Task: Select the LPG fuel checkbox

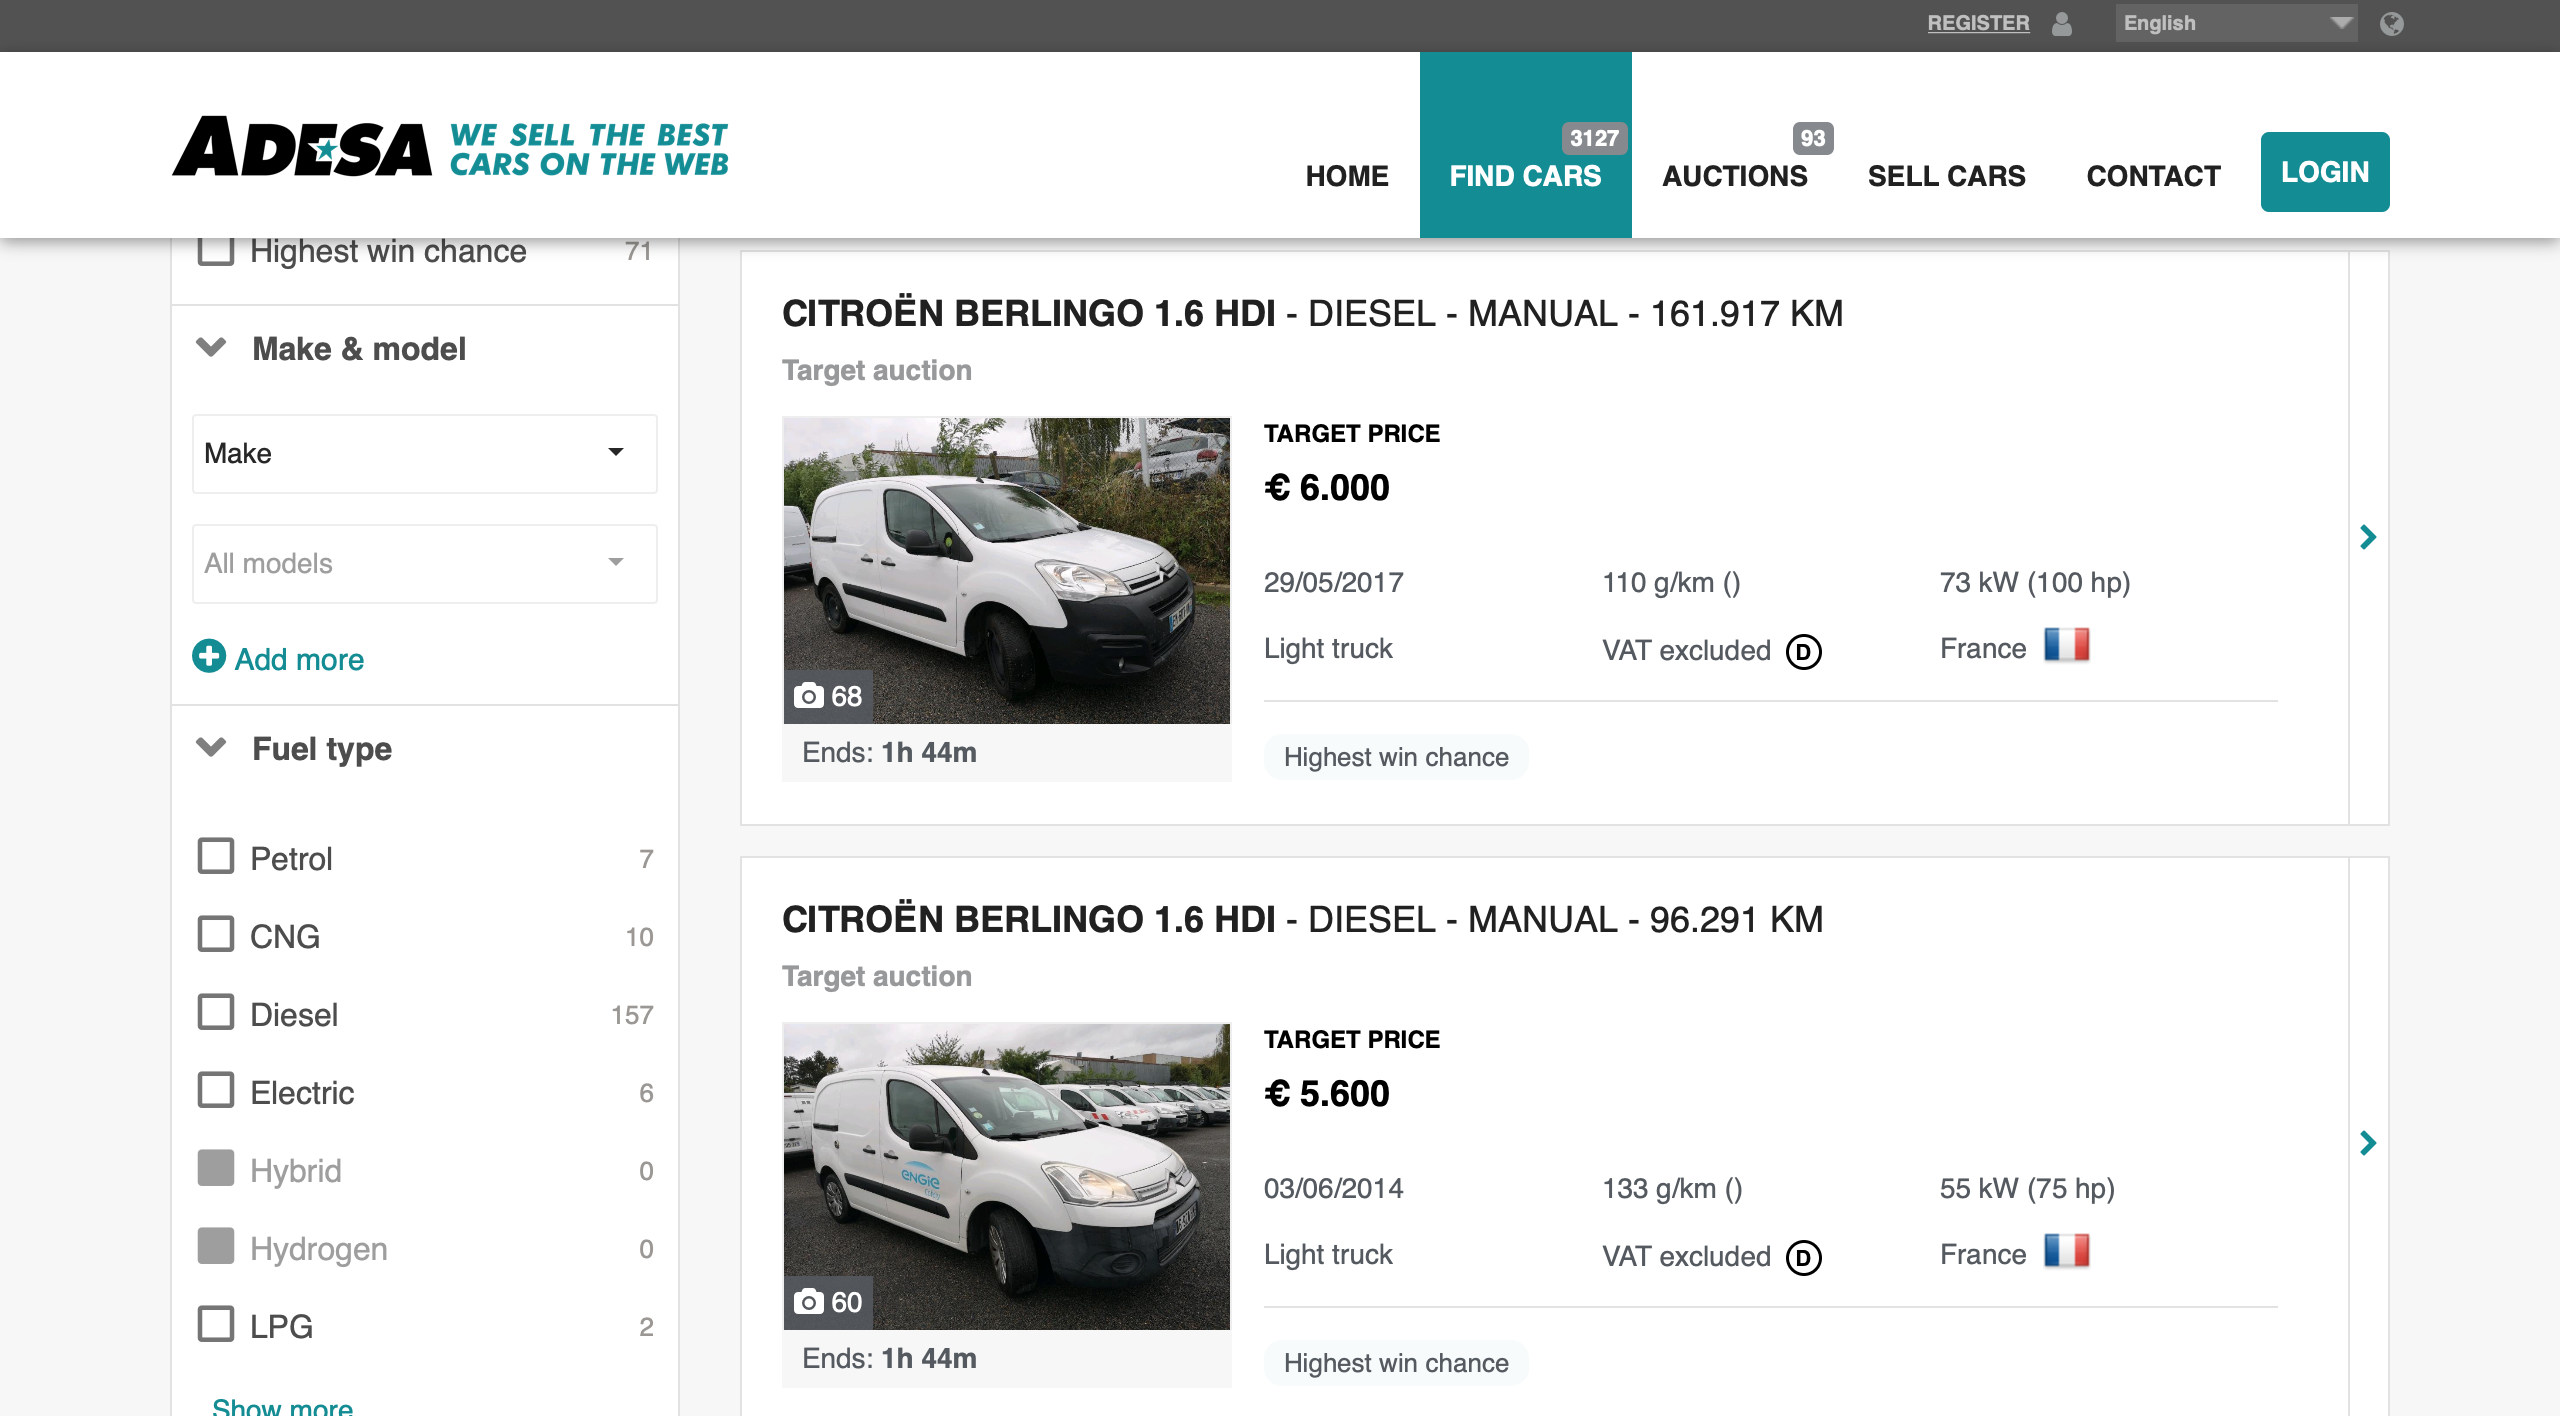Action: (x=216, y=1325)
